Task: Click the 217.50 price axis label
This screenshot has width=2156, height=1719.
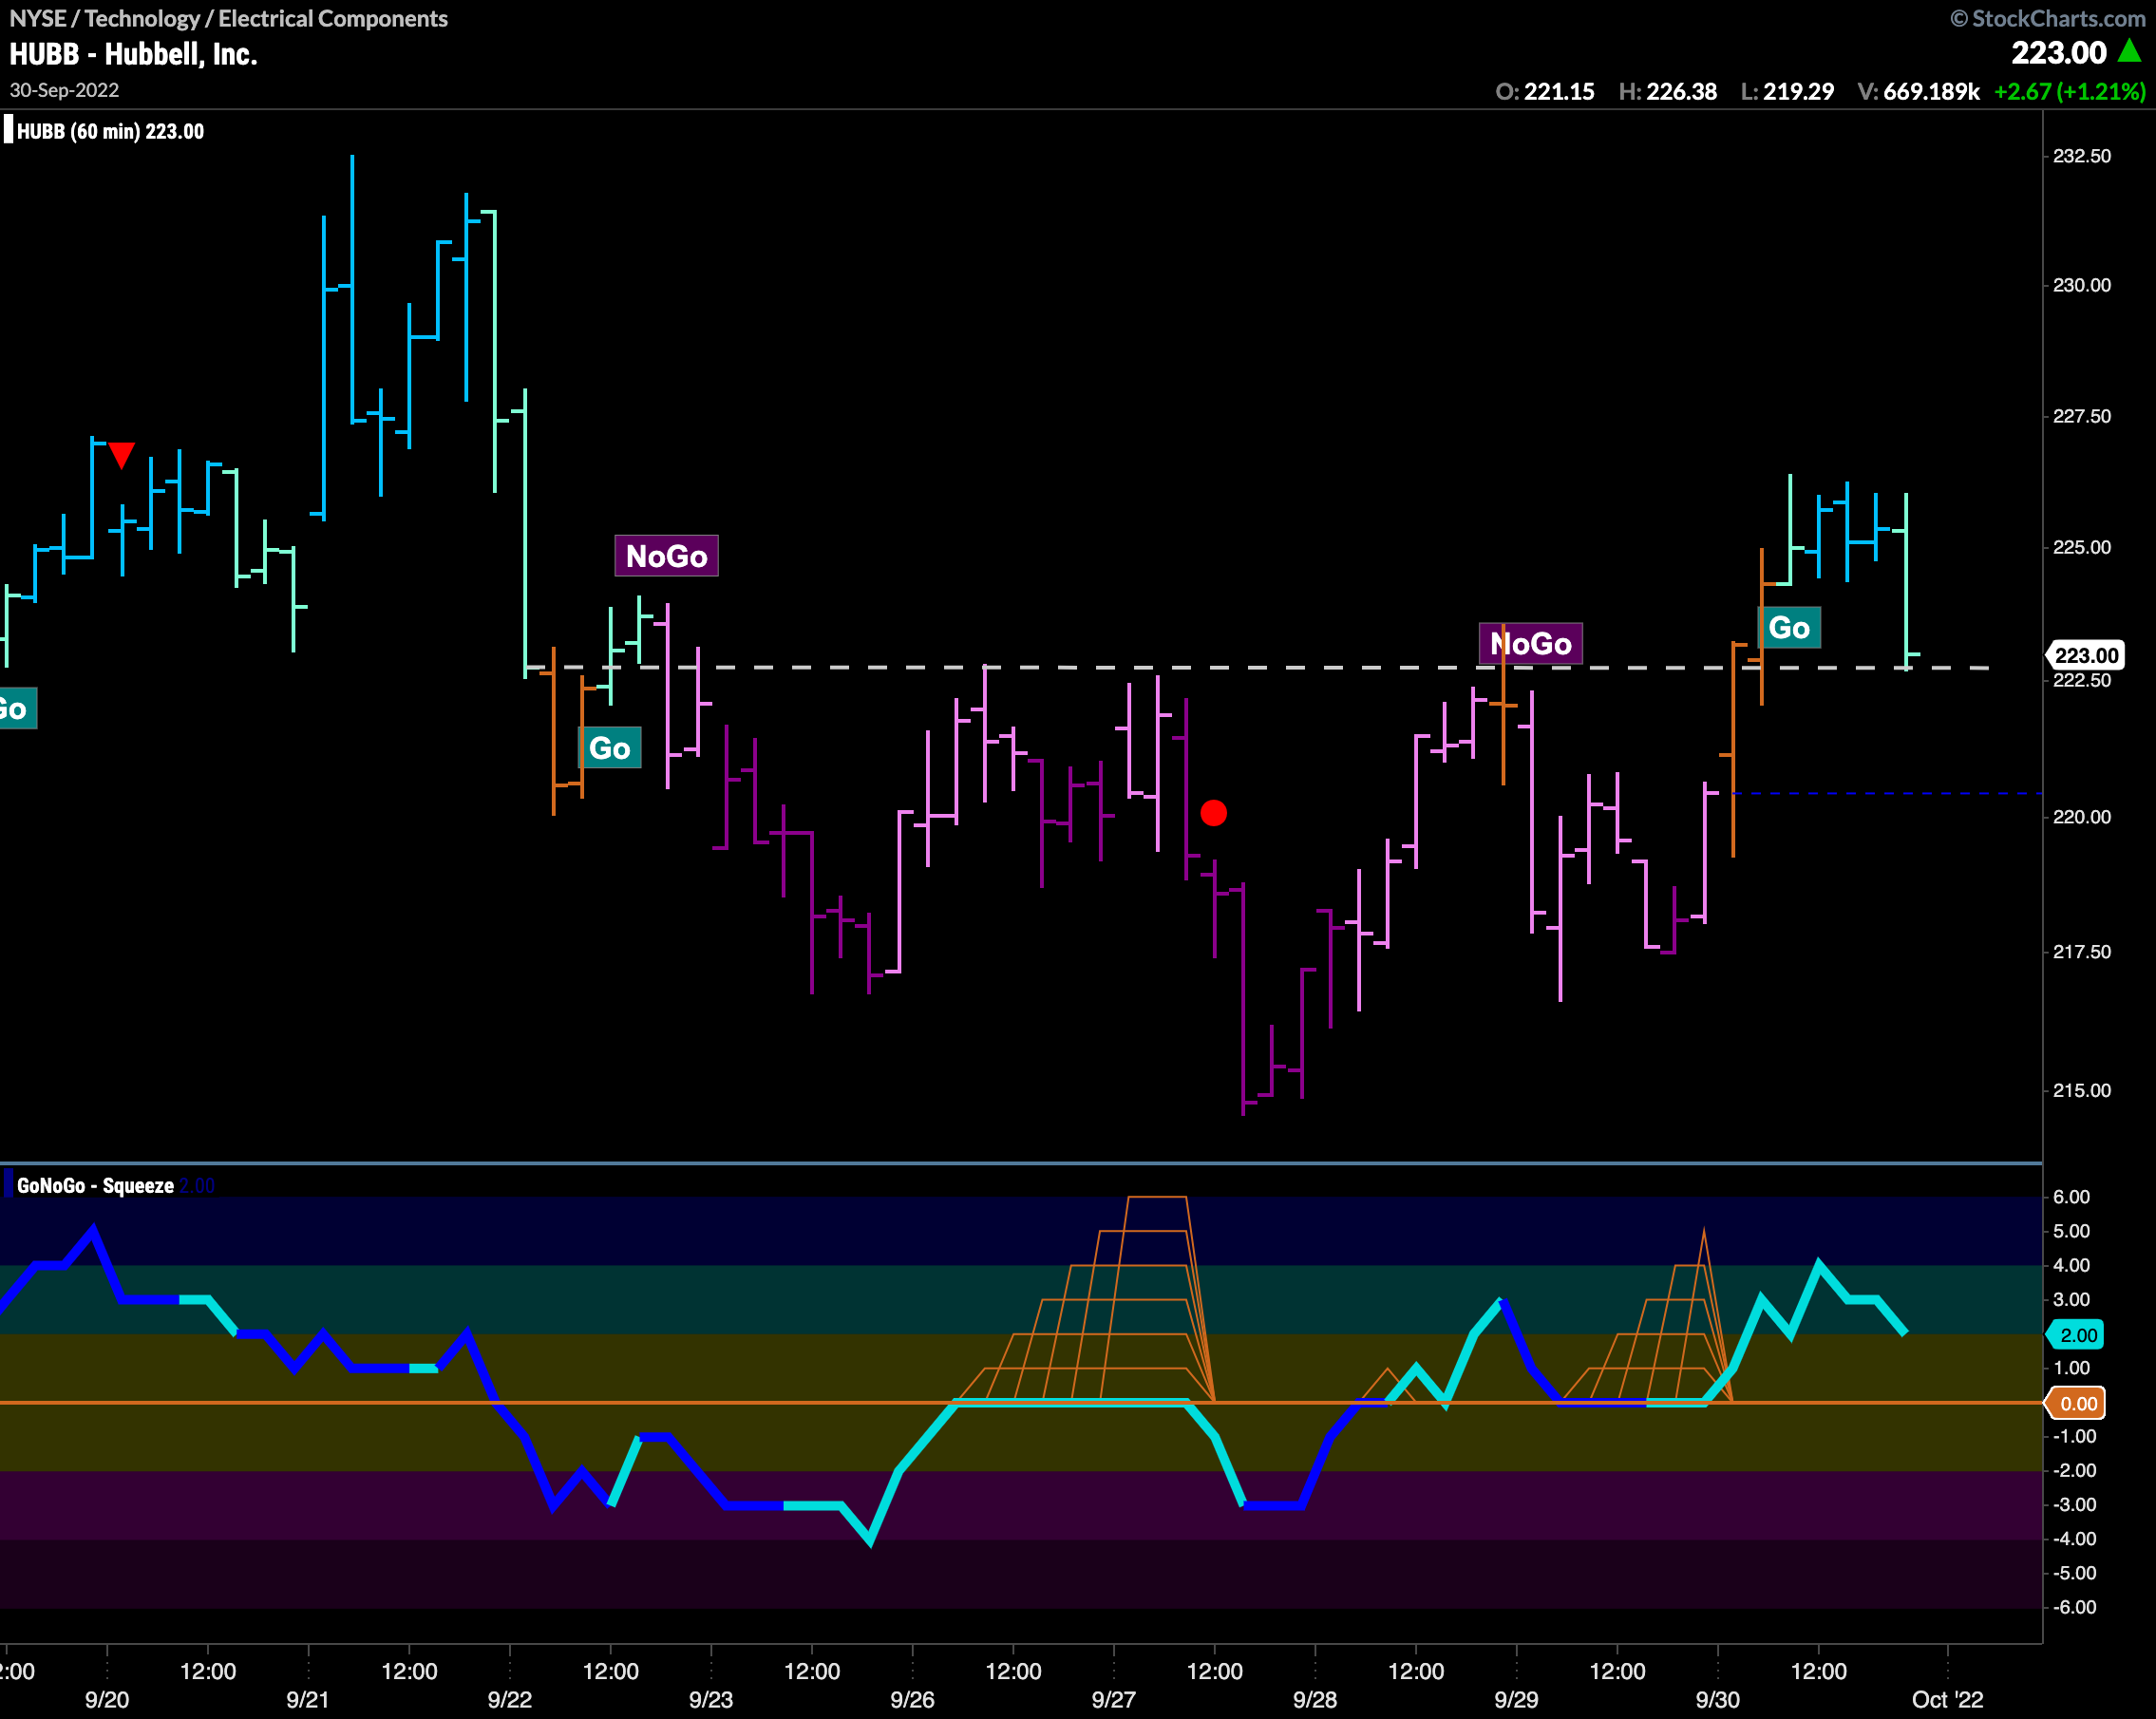Action: tap(2082, 952)
